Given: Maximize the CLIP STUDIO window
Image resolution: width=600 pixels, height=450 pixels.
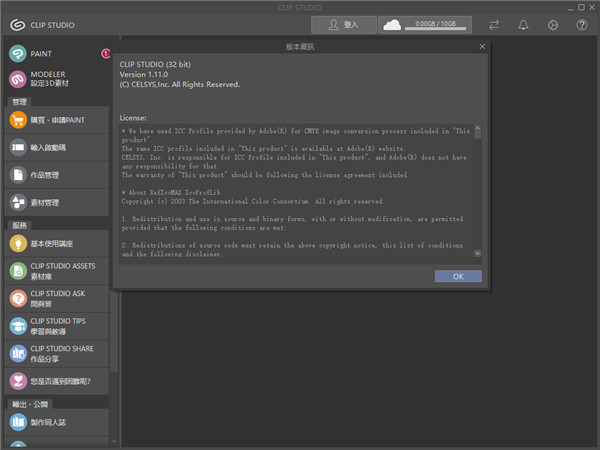Looking at the screenshot, I should pyautogui.click(x=581, y=7).
